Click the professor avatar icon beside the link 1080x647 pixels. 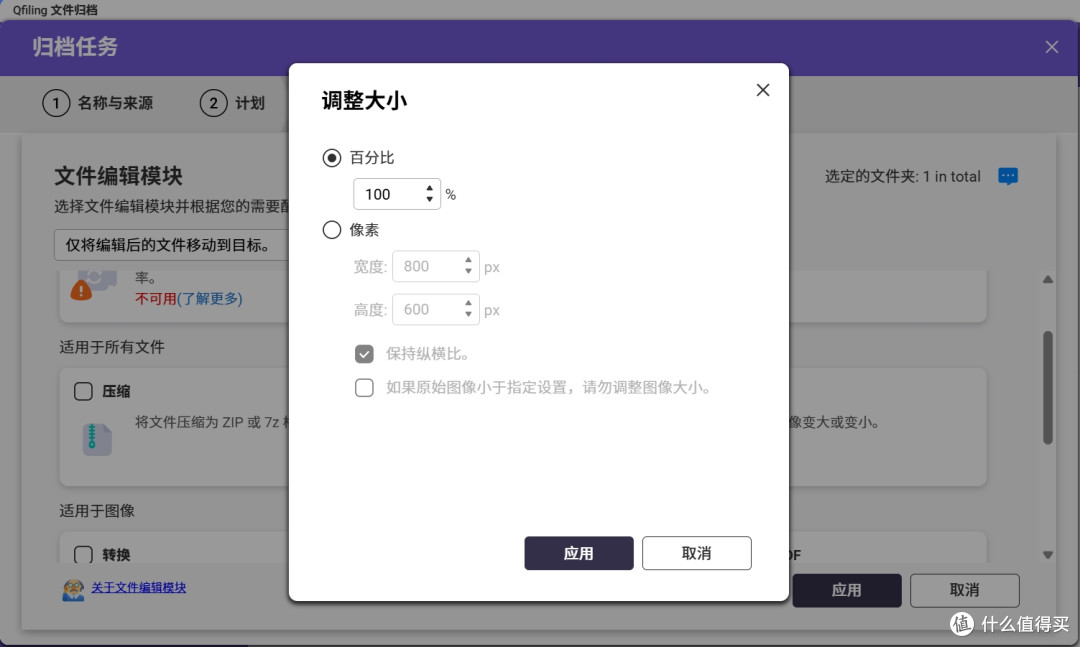click(73, 590)
